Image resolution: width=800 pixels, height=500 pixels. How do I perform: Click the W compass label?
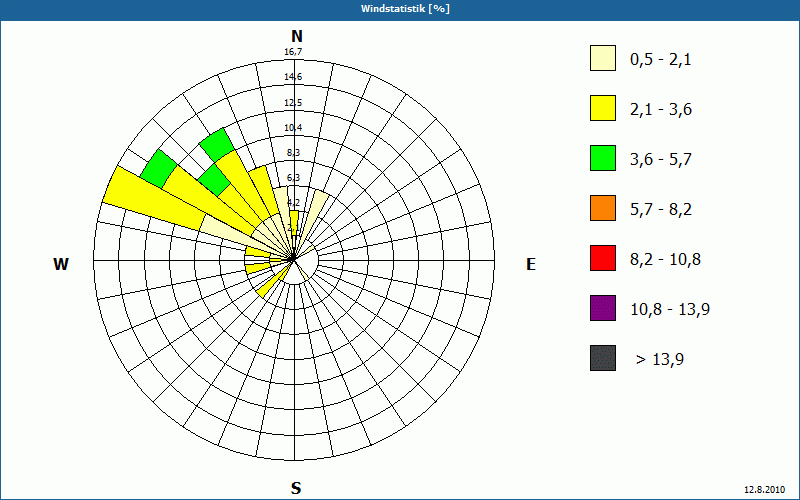click(61, 264)
